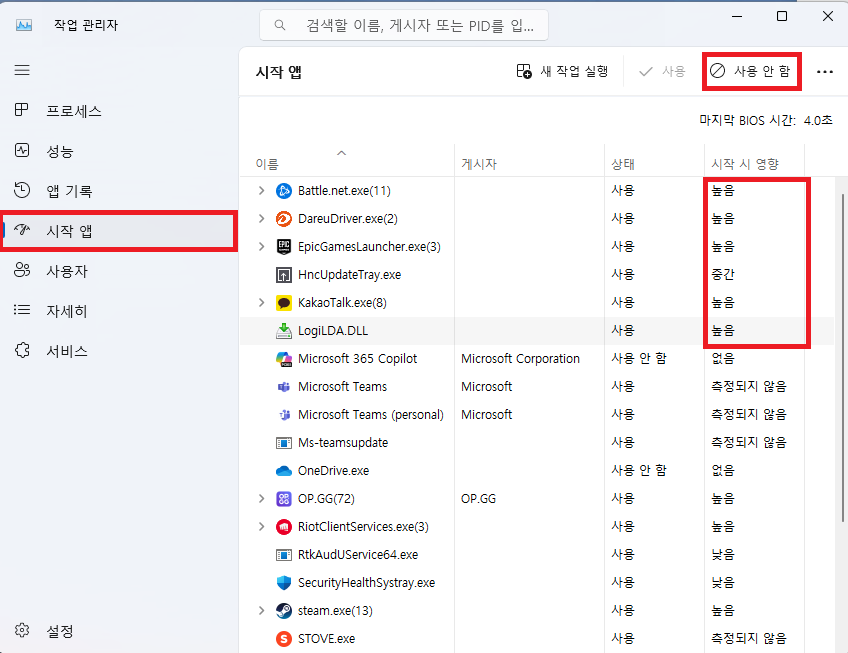The width and height of the screenshot is (848, 653).
Task: Click the OneDrive cloud icon
Action: [284, 471]
